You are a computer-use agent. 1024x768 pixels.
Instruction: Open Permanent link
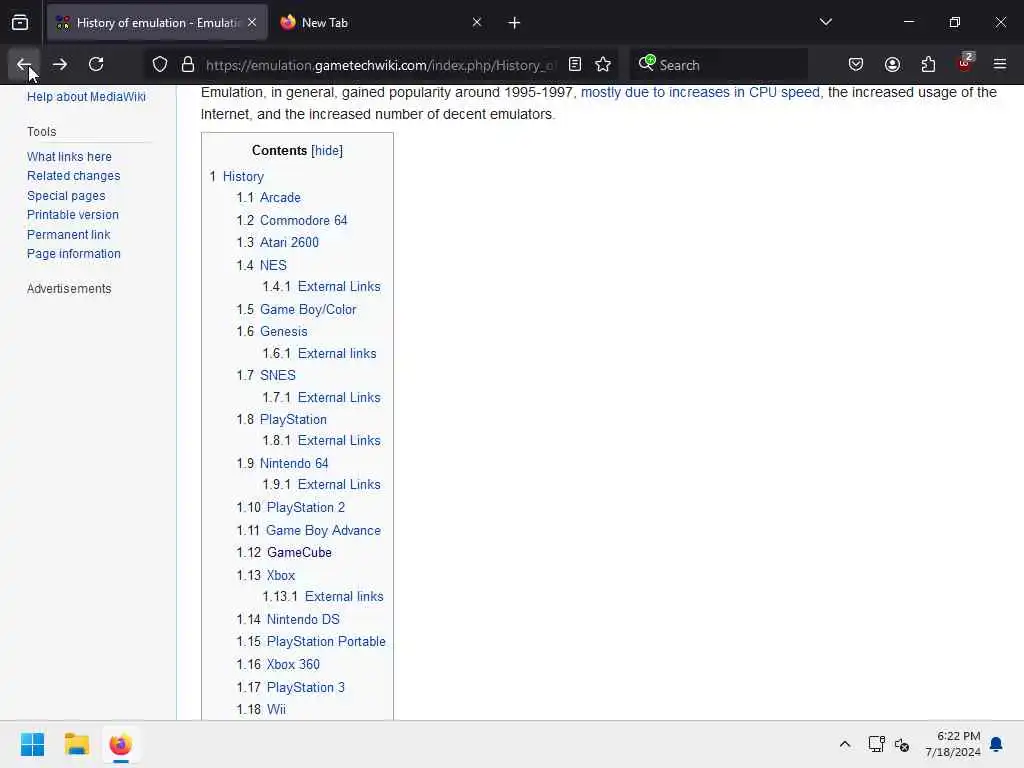tap(68, 234)
